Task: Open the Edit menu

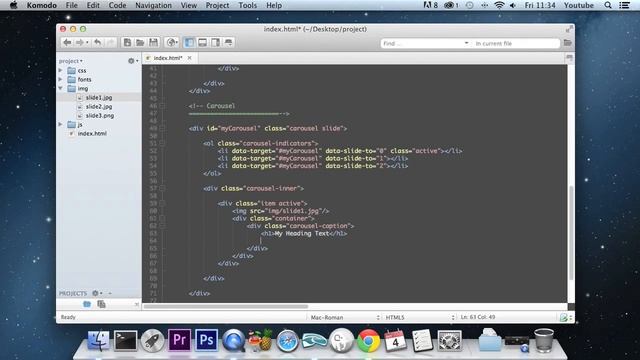Action: (93, 5)
